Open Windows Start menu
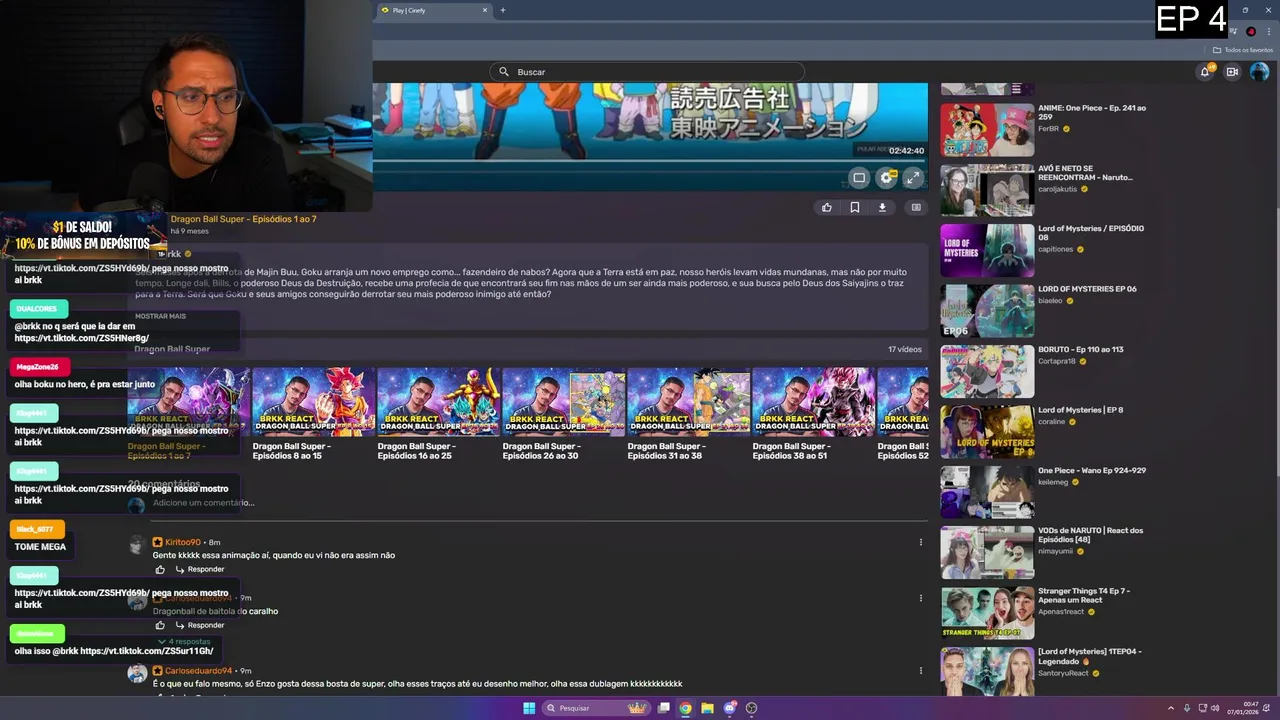The height and width of the screenshot is (720, 1280). pos(529,708)
